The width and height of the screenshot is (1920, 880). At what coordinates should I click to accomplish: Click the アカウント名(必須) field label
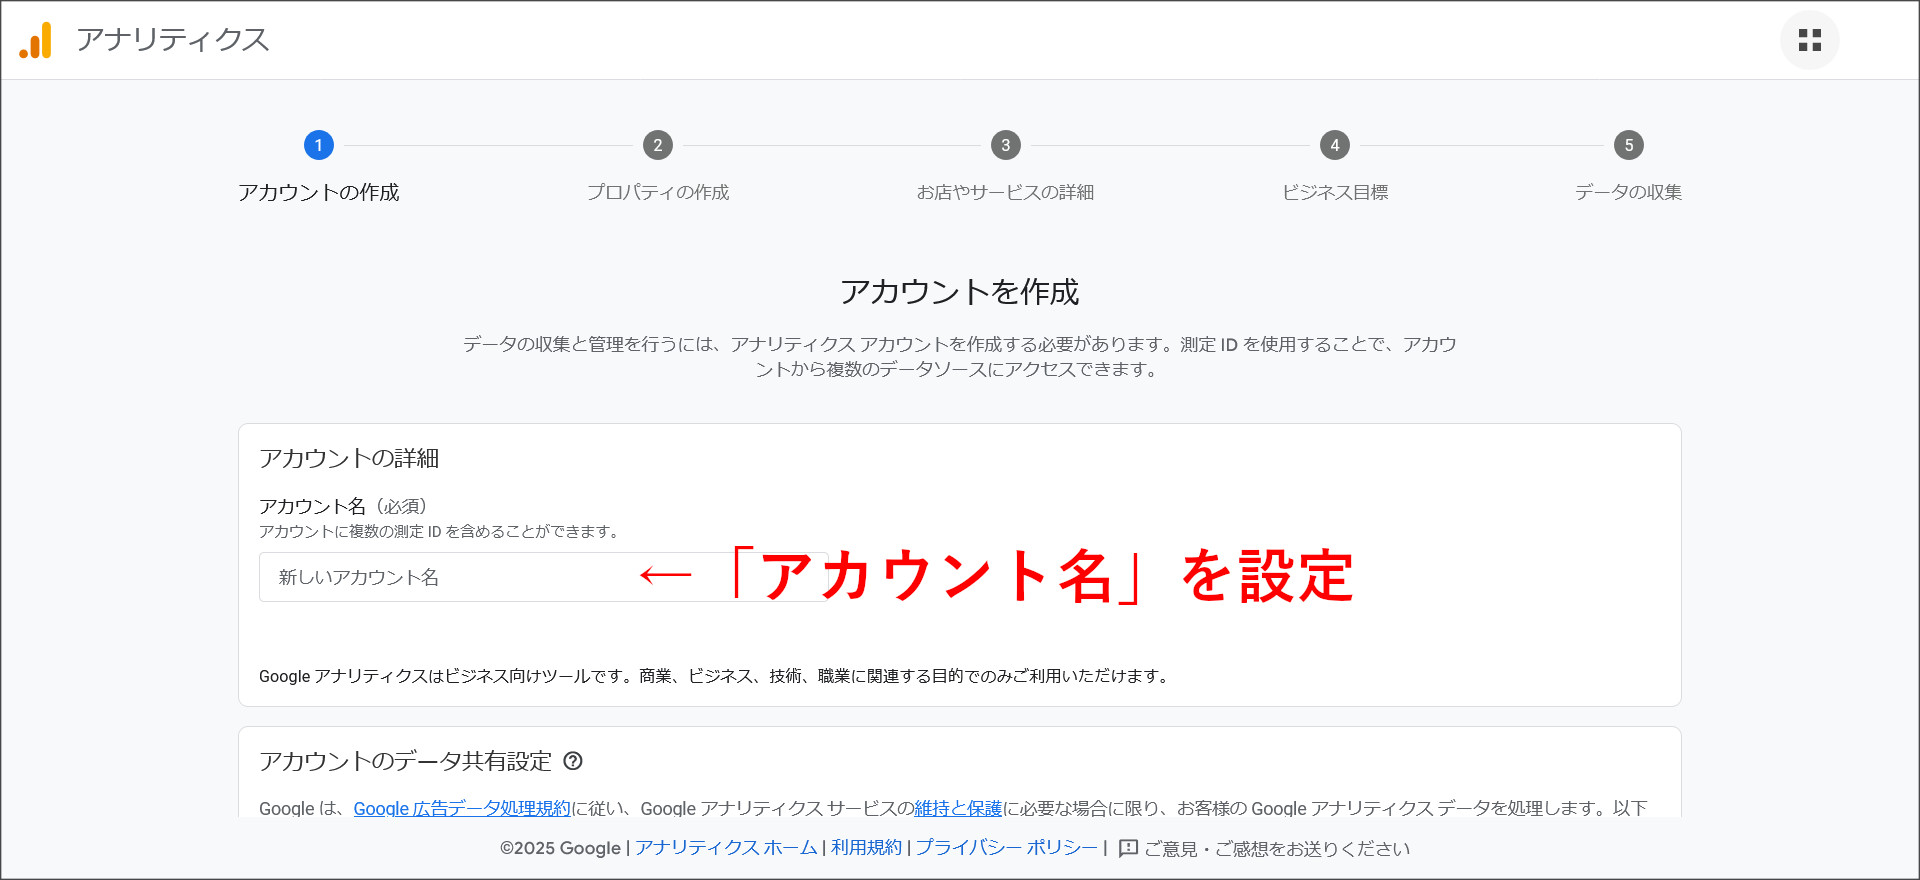(343, 506)
